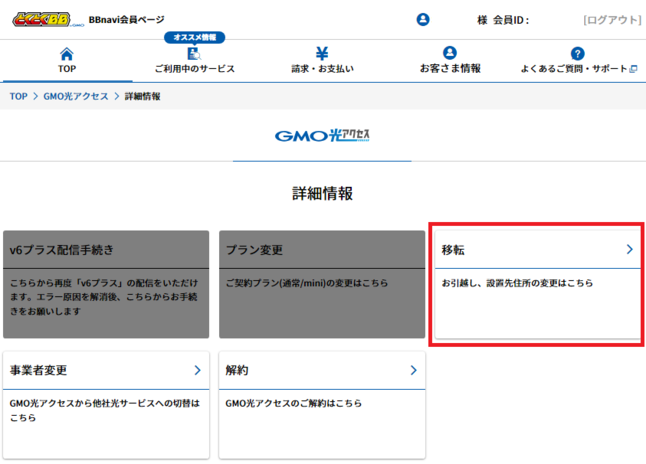Click the person icon above お客さま情報
The image size is (646, 464).
point(450,53)
